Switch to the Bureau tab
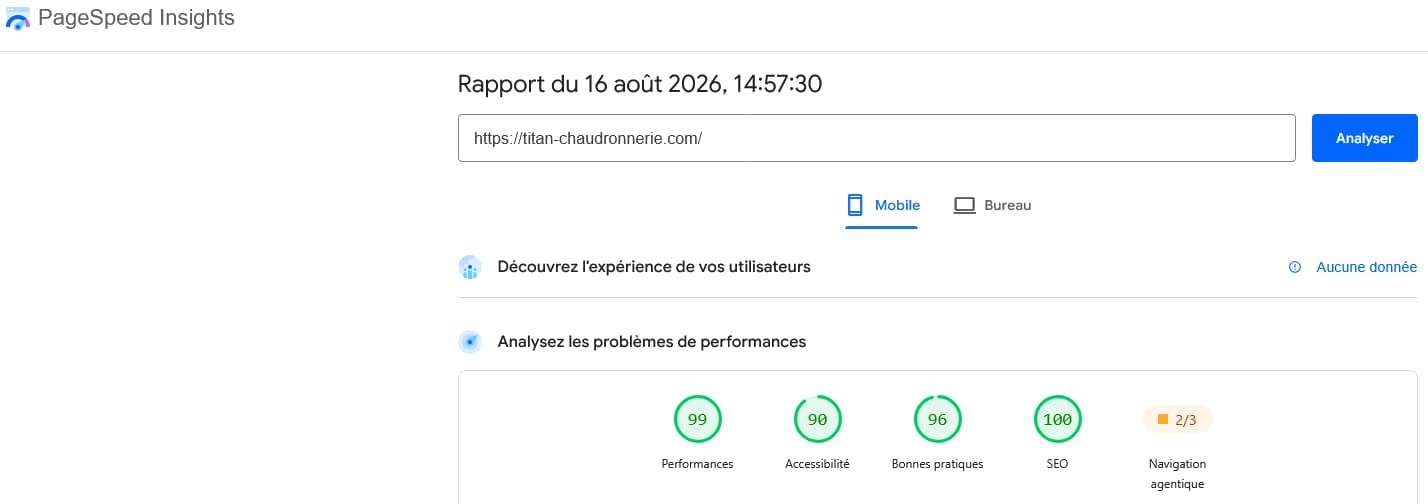The width and height of the screenshot is (1428, 504). coord(992,205)
